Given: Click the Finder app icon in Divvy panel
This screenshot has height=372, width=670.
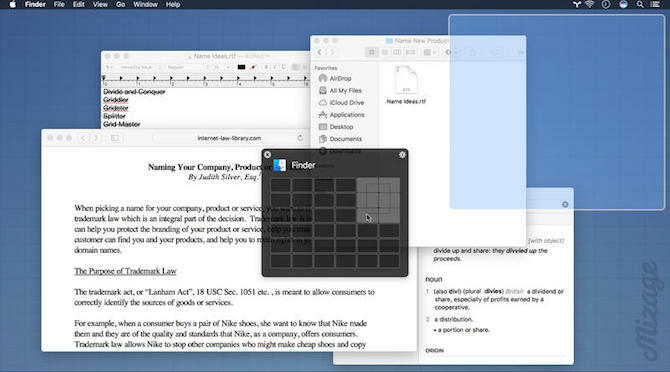Looking at the screenshot, I should click(279, 165).
